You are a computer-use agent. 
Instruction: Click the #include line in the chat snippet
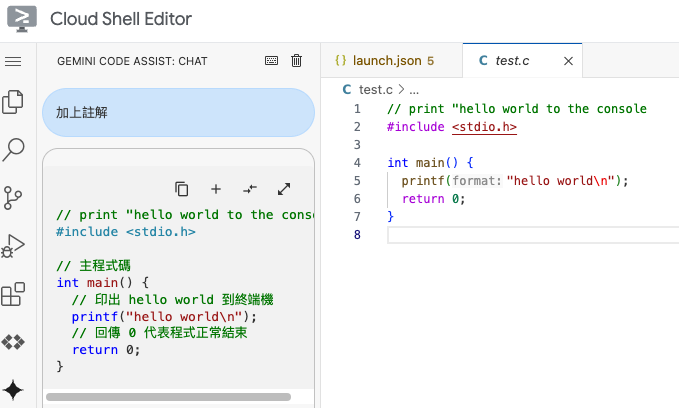pos(126,232)
